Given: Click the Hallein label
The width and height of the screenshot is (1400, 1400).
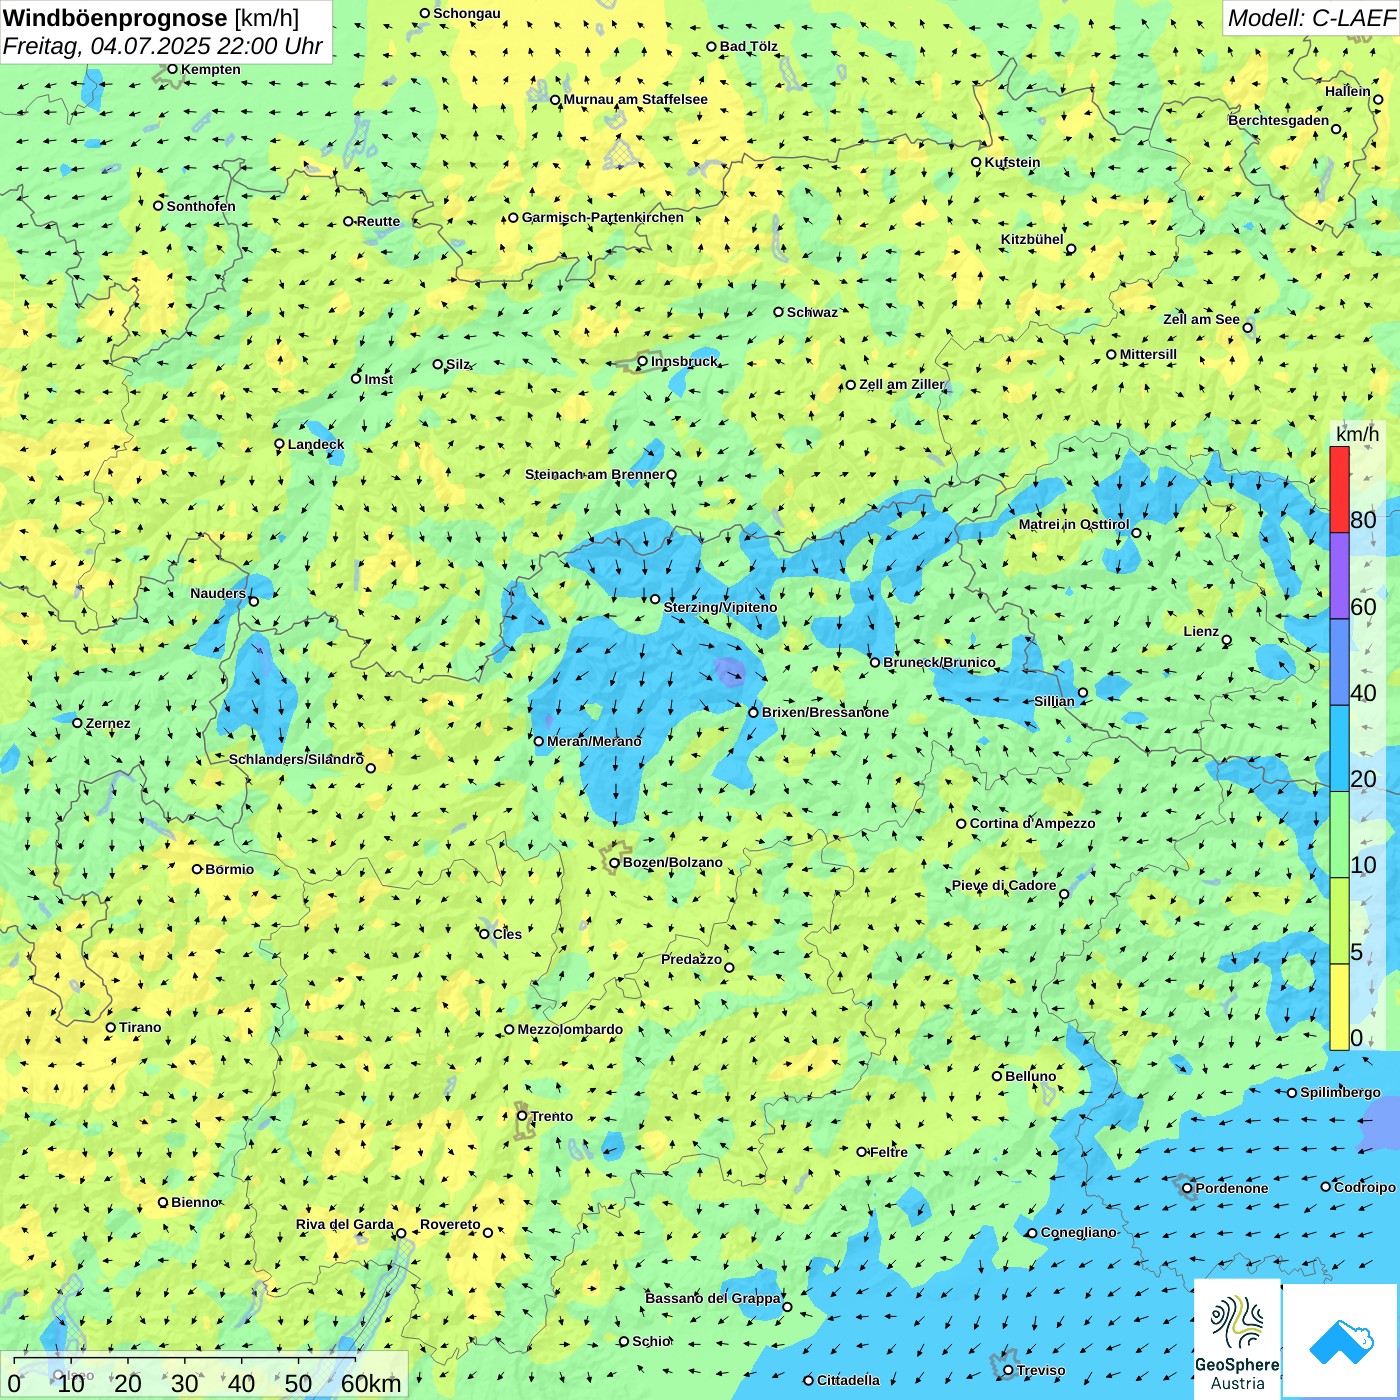Looking at the screenshot, I should (x=1348, y=91).
